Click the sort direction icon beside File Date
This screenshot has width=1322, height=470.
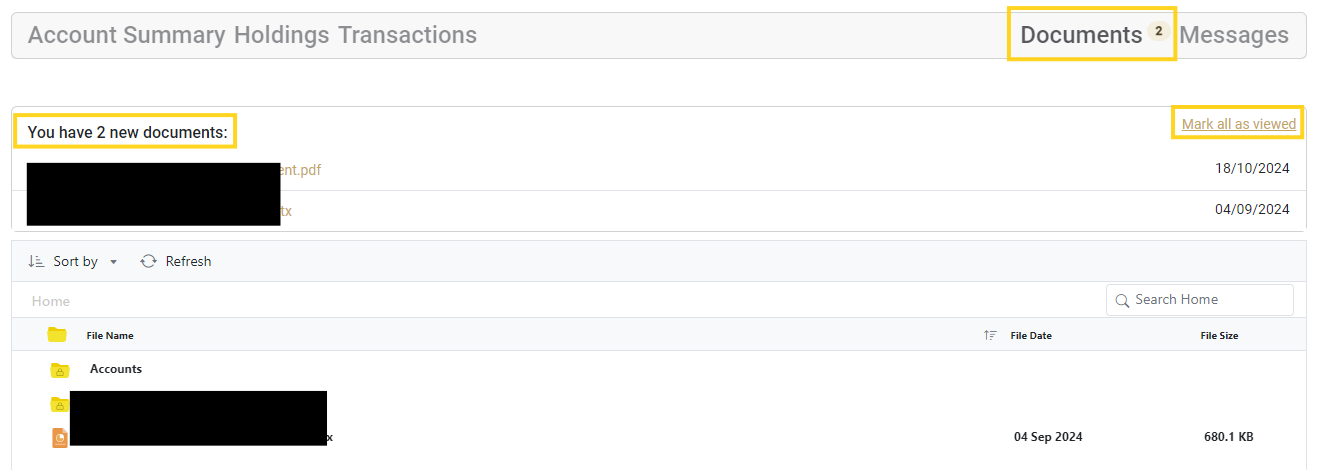click(990, 336)
